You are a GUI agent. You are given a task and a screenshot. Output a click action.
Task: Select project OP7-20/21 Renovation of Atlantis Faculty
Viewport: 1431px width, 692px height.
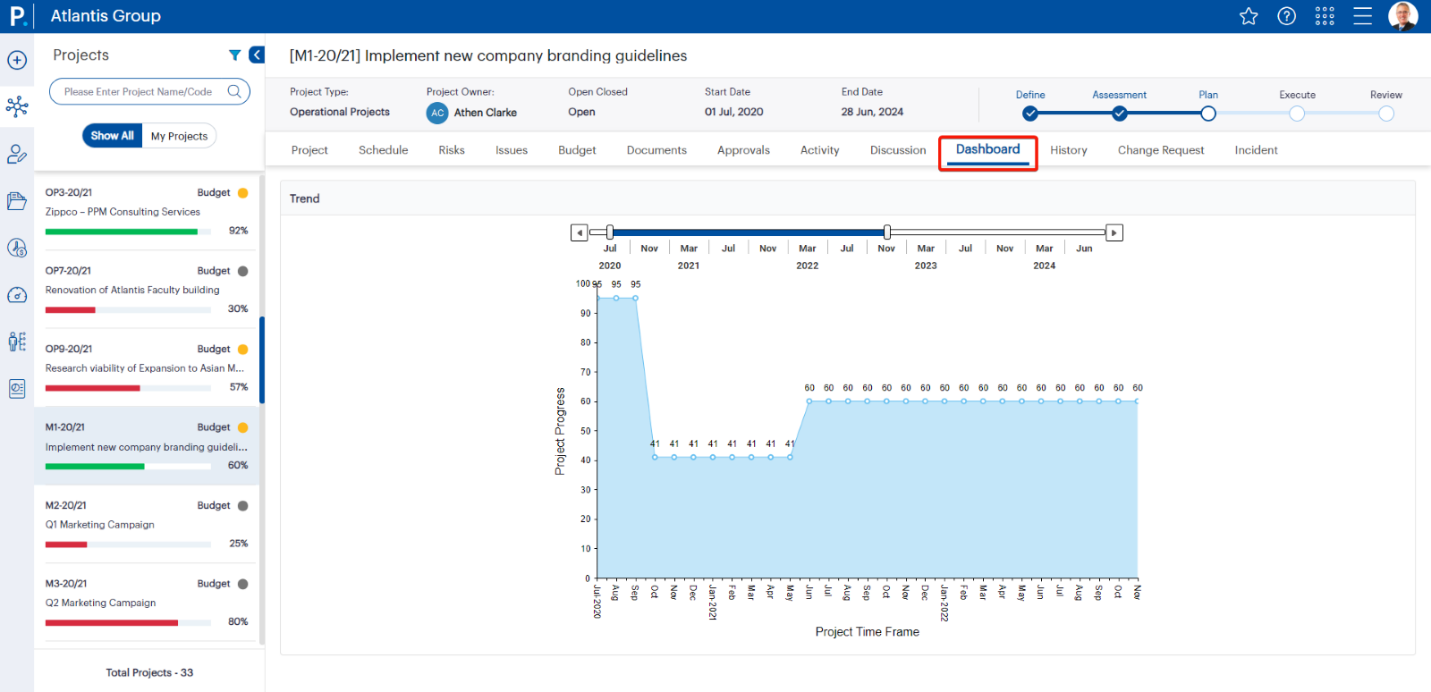coord(147,289)
